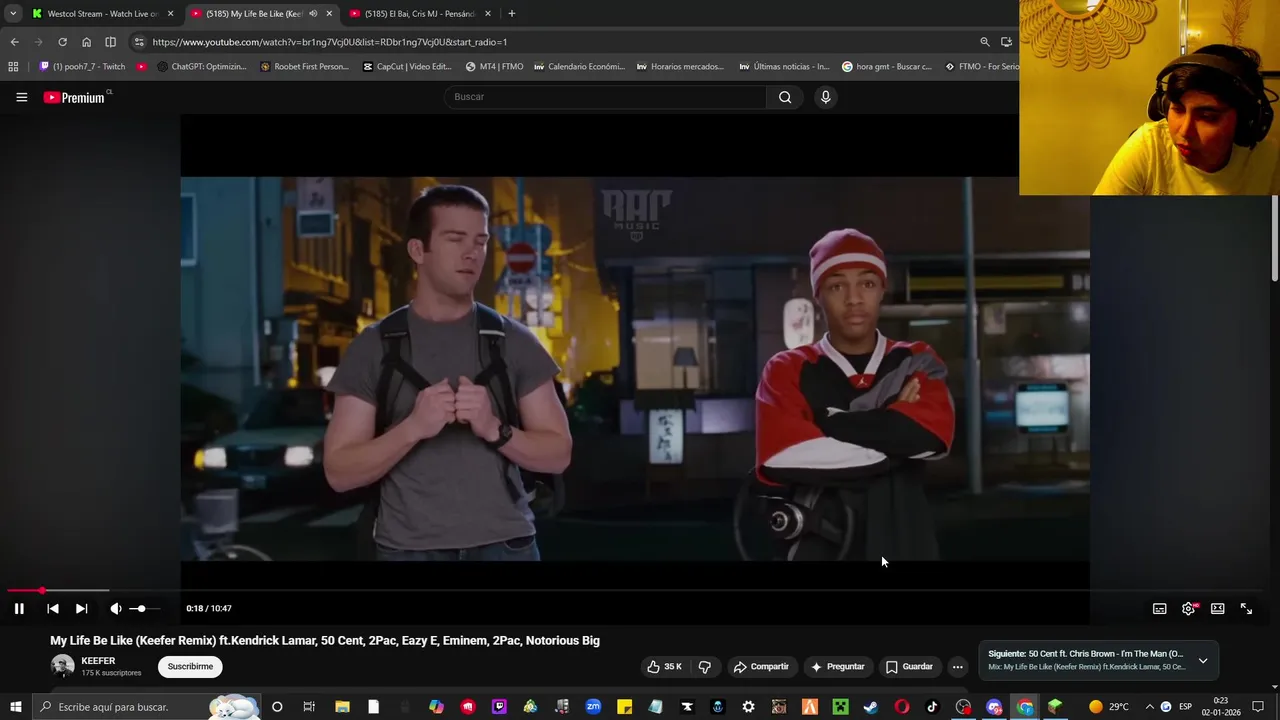Open Últimas noticias bookmark

784,67
